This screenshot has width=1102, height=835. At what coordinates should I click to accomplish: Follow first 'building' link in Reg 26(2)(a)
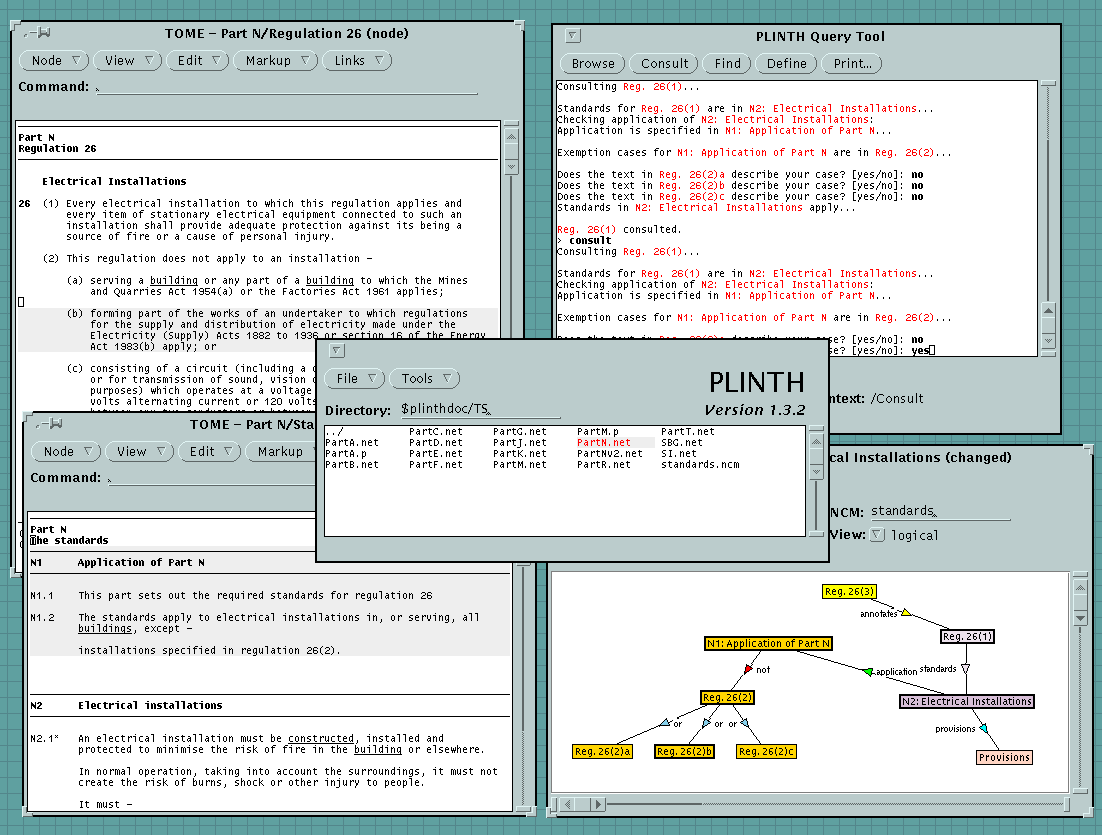tap(174, 280)
